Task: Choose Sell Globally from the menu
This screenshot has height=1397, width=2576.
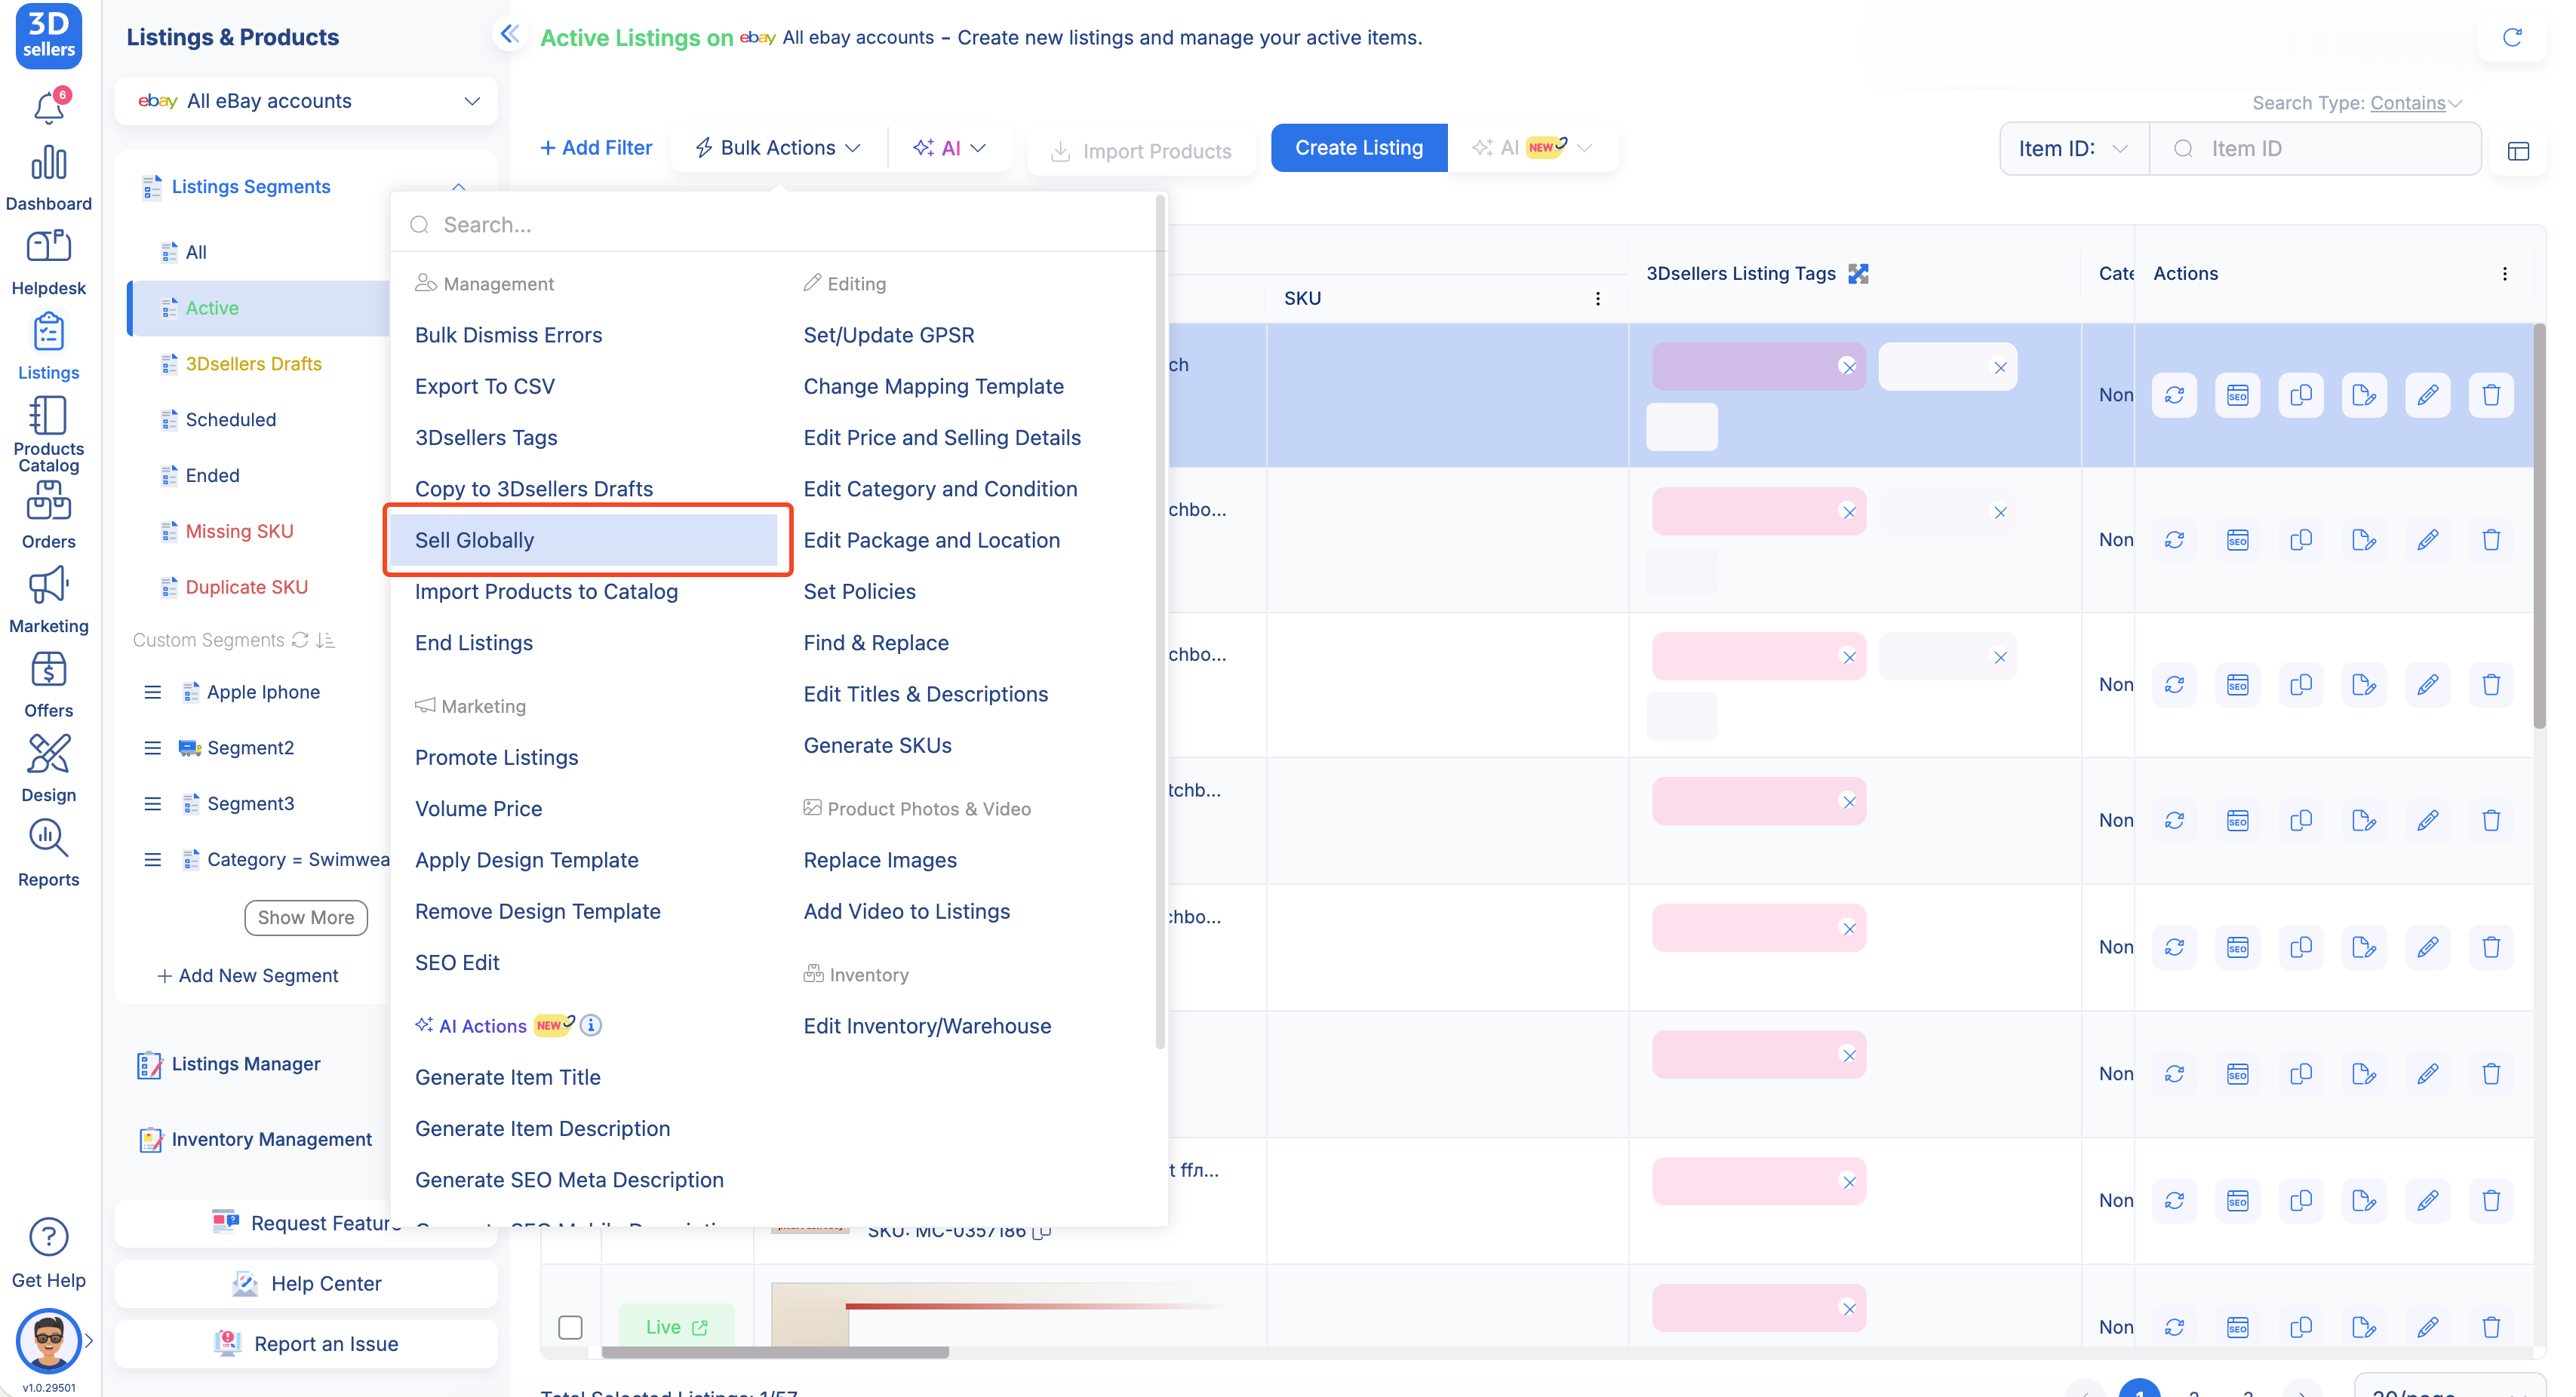Action: click(475, 539)
